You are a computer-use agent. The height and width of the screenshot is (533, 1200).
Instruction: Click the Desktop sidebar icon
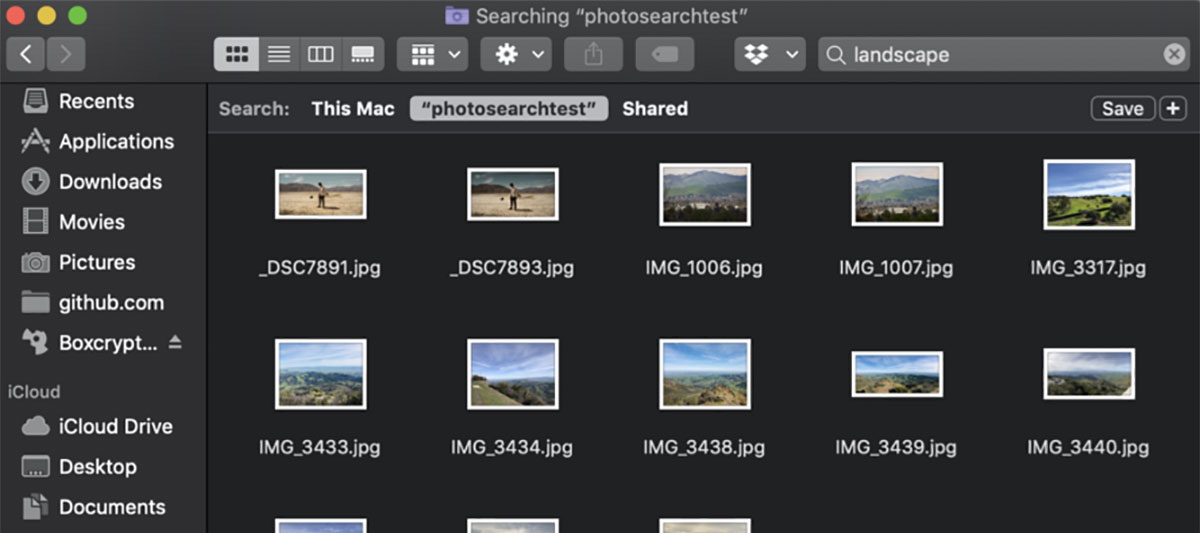click(x=35, y=467)
